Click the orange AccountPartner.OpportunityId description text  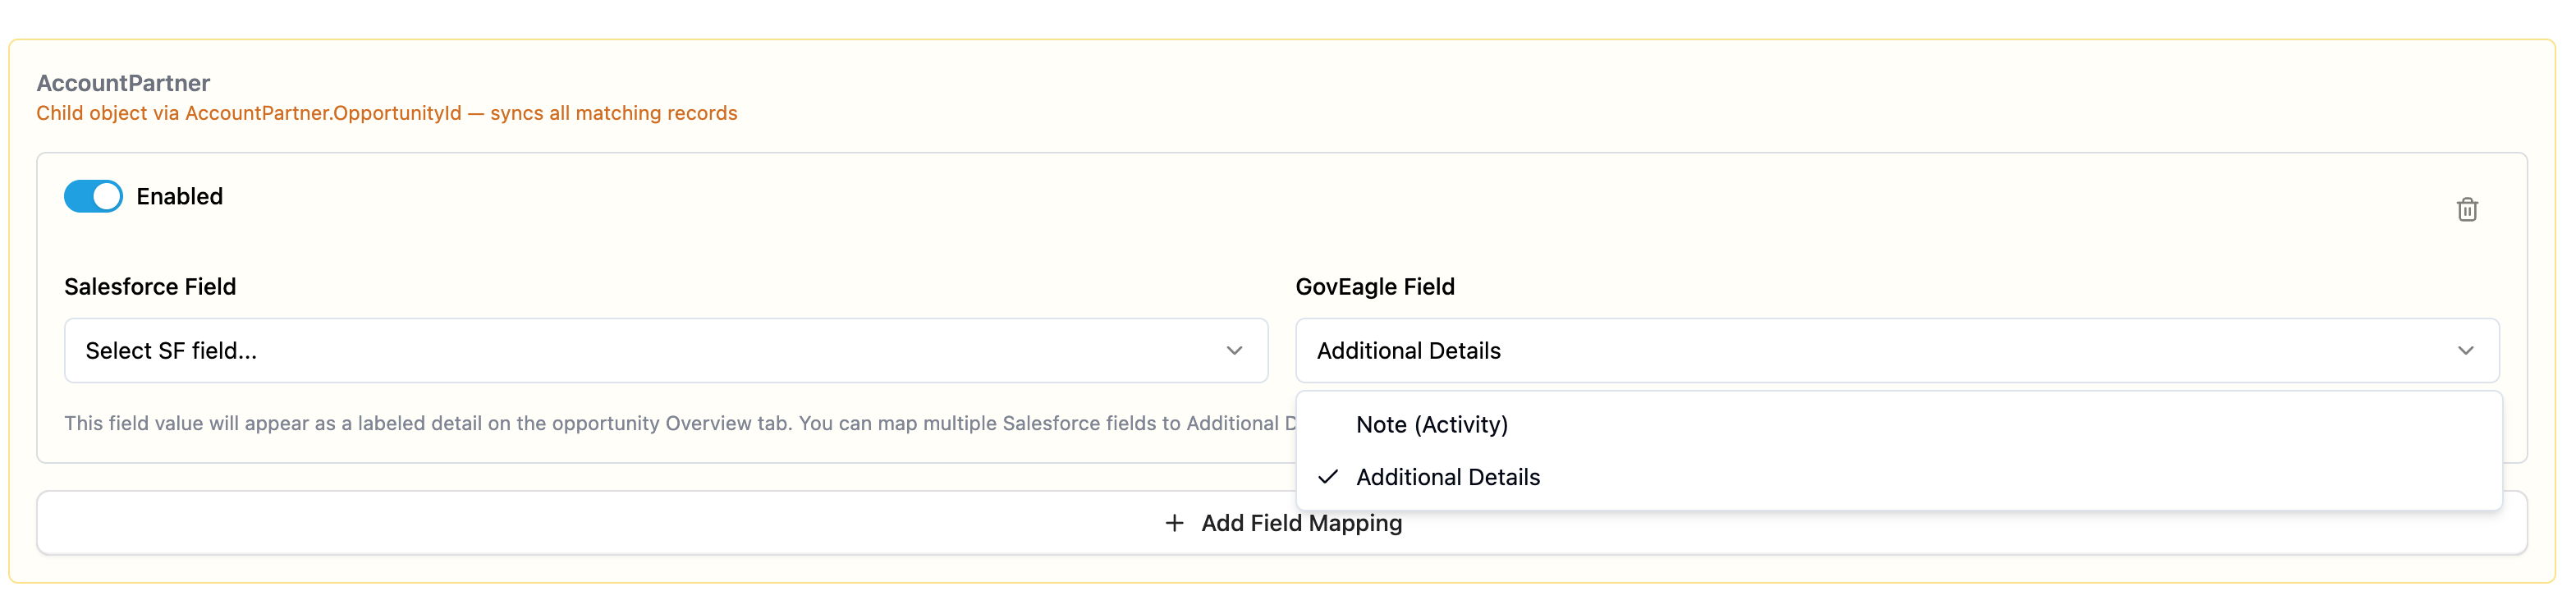point(386,113)
